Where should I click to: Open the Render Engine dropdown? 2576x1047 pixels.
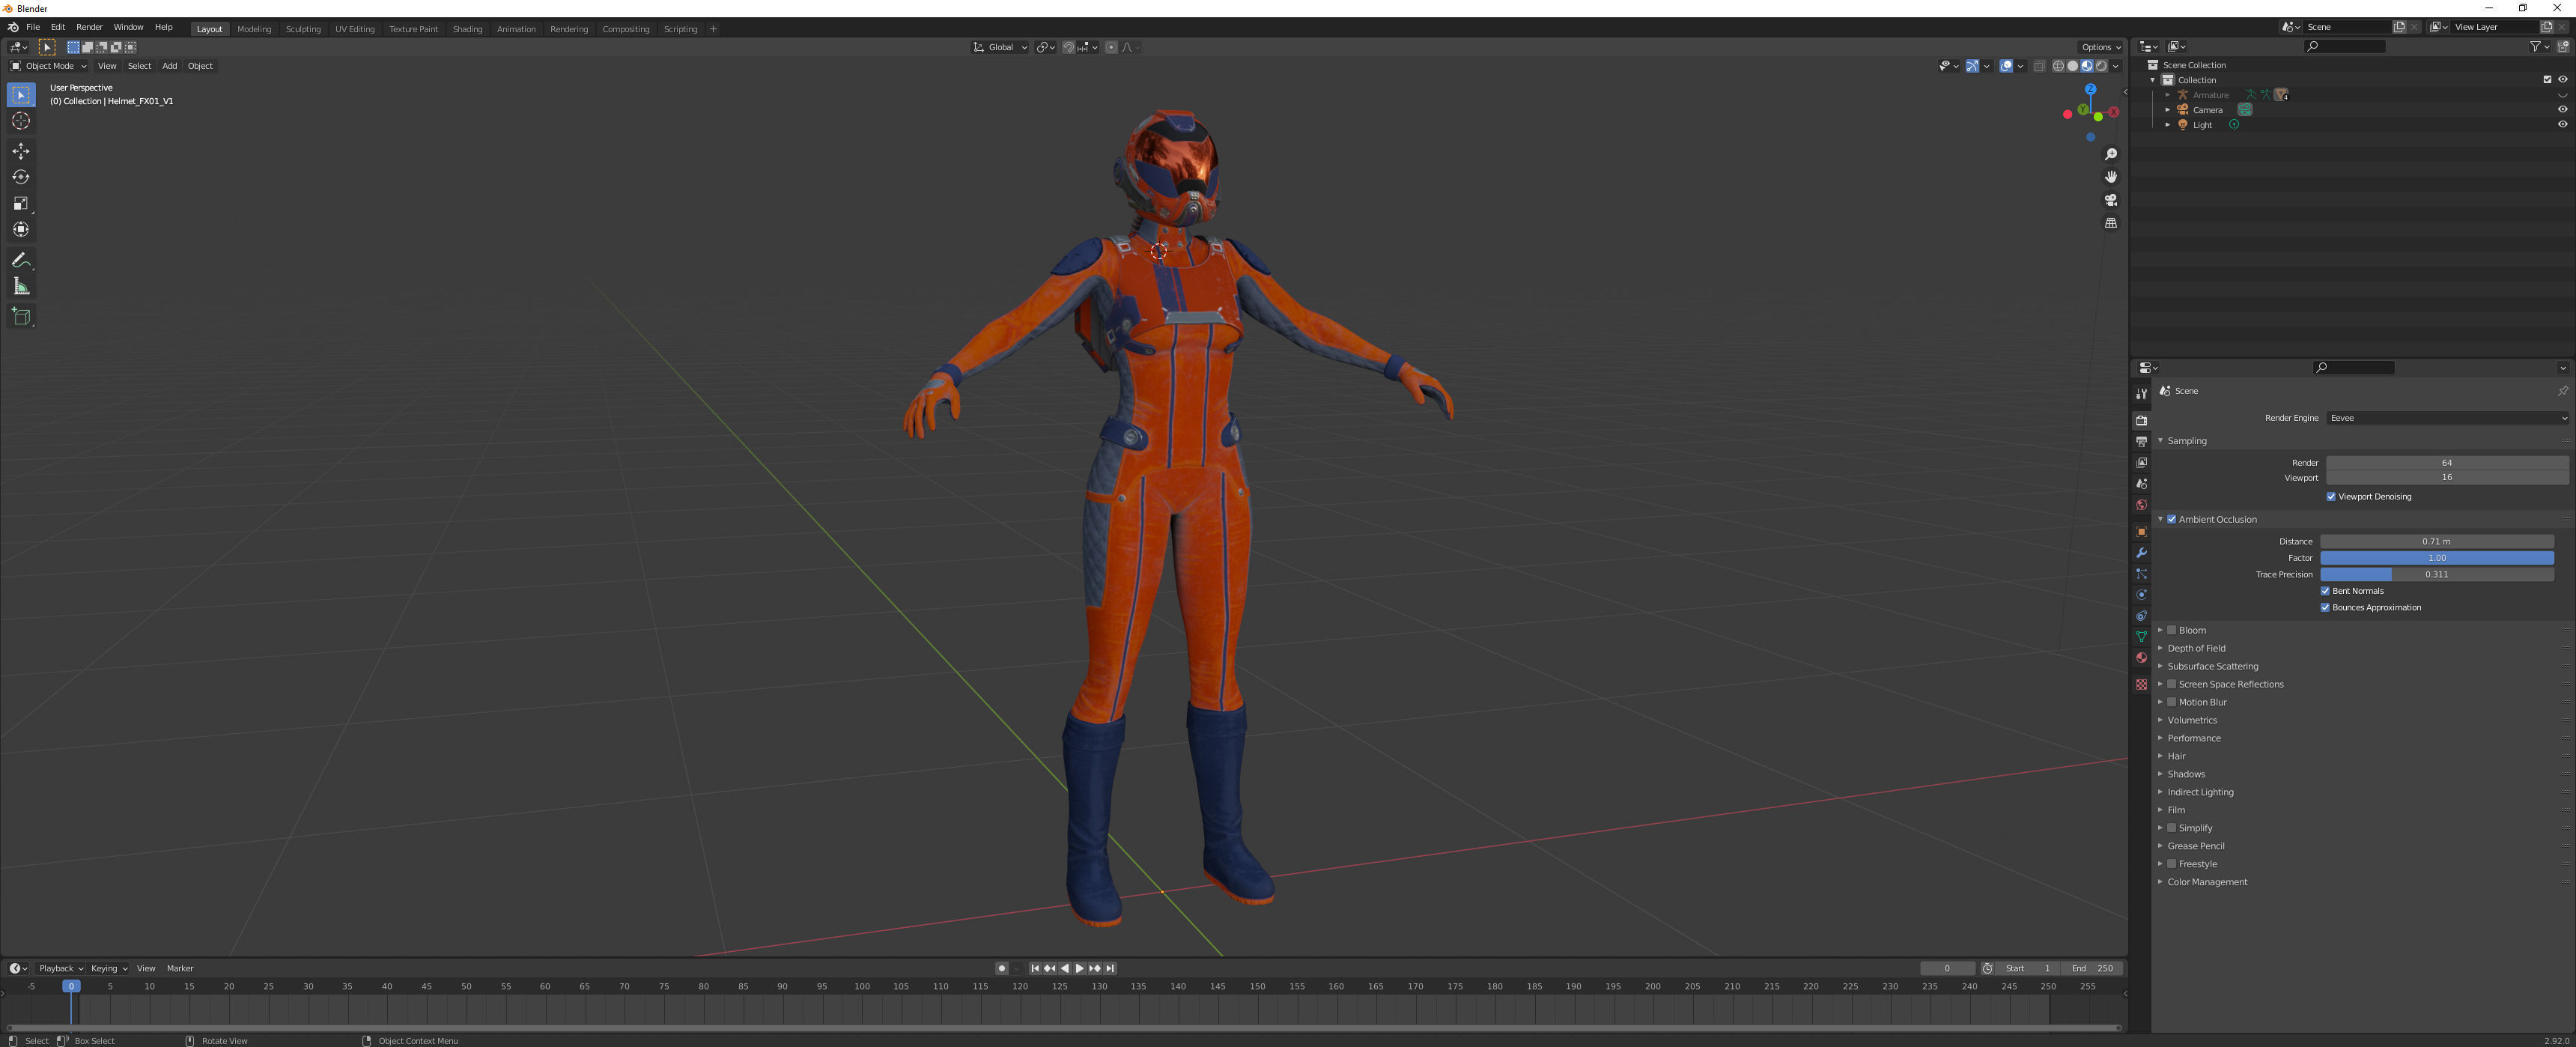(2447, 418)
